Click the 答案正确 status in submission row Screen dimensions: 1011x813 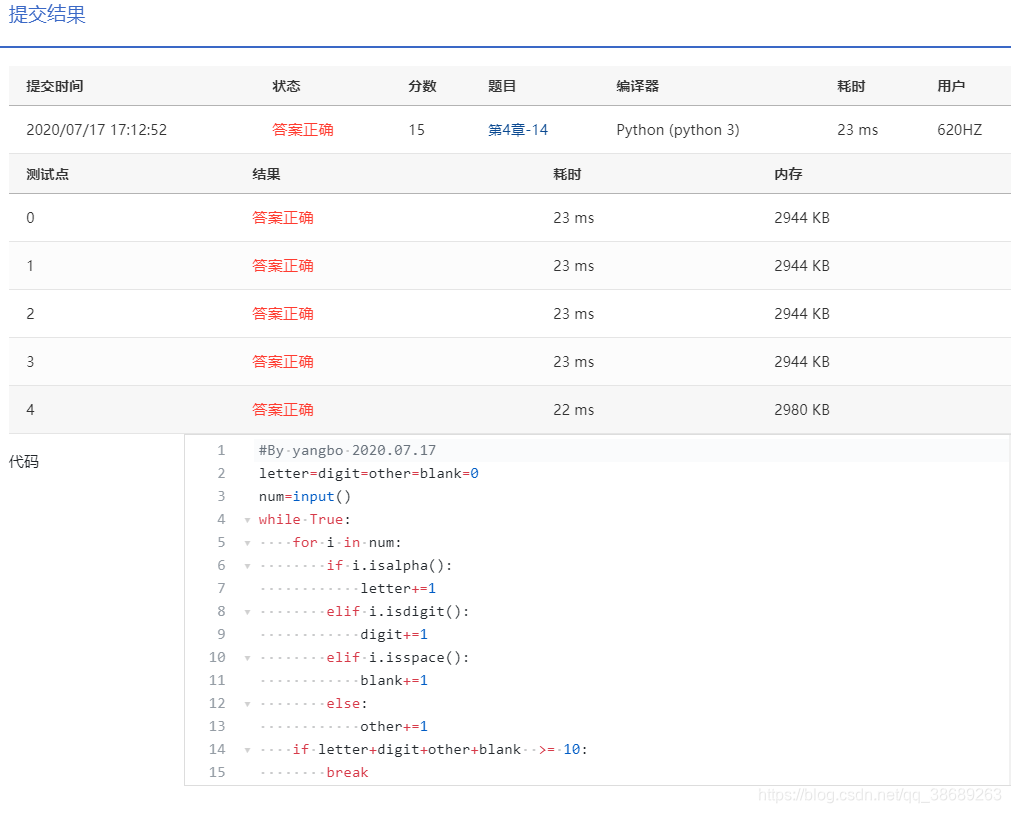tap(303, 129)
